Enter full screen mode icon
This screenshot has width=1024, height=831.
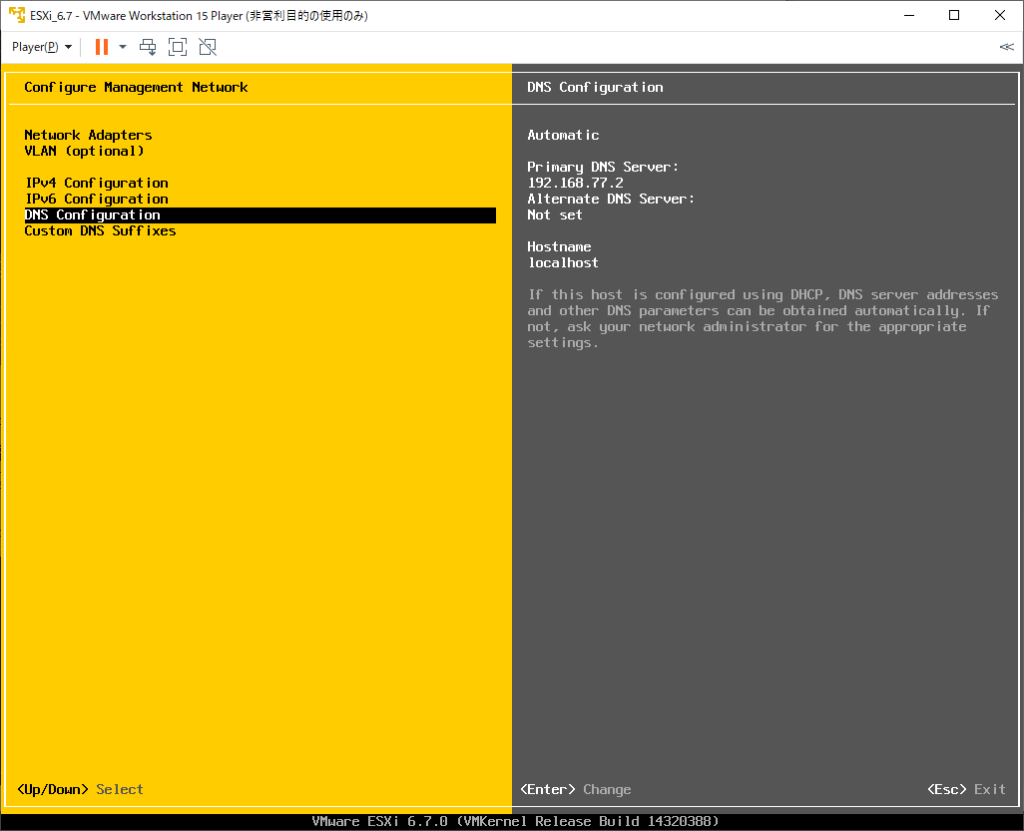[178, 47]
